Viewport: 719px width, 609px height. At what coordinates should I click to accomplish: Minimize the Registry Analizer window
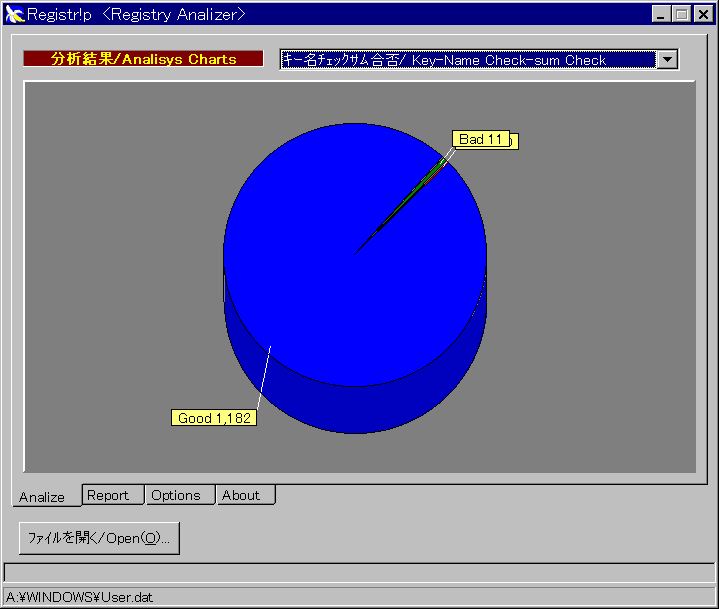click(662, 14)
